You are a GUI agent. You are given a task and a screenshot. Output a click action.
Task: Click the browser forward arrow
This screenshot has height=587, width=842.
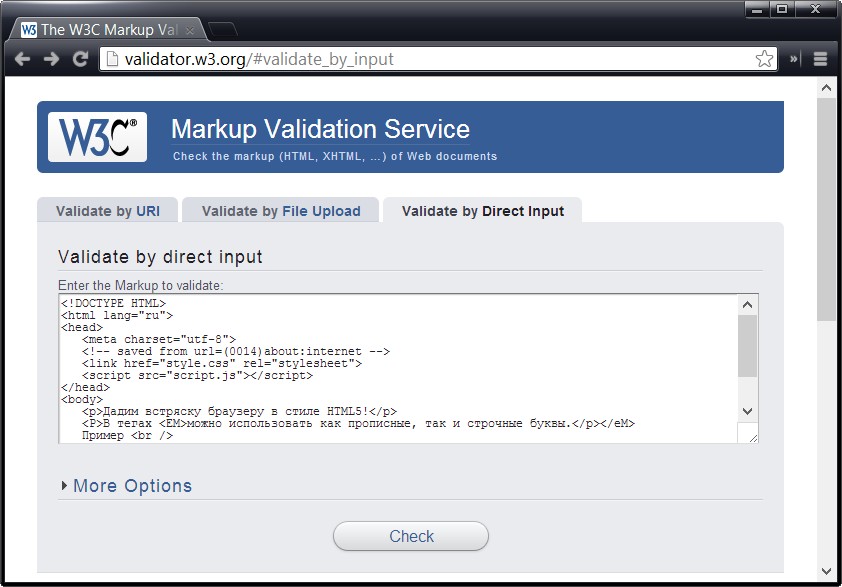click(x=52, y=59)
